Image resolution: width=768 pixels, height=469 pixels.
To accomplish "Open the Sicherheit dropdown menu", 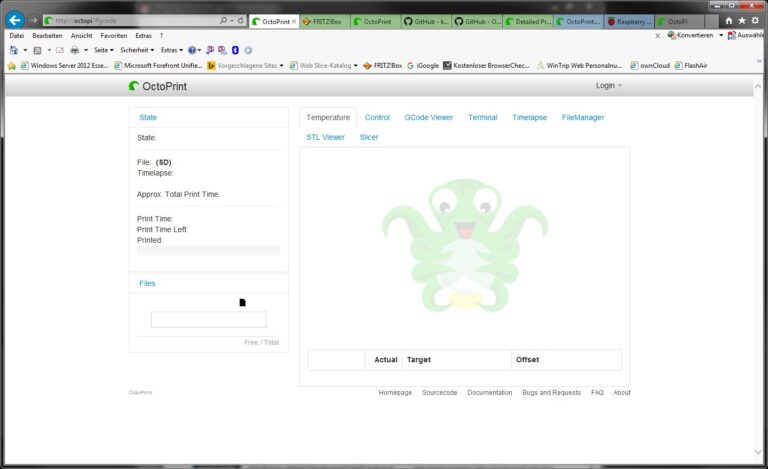I will (x=137, y=50).
